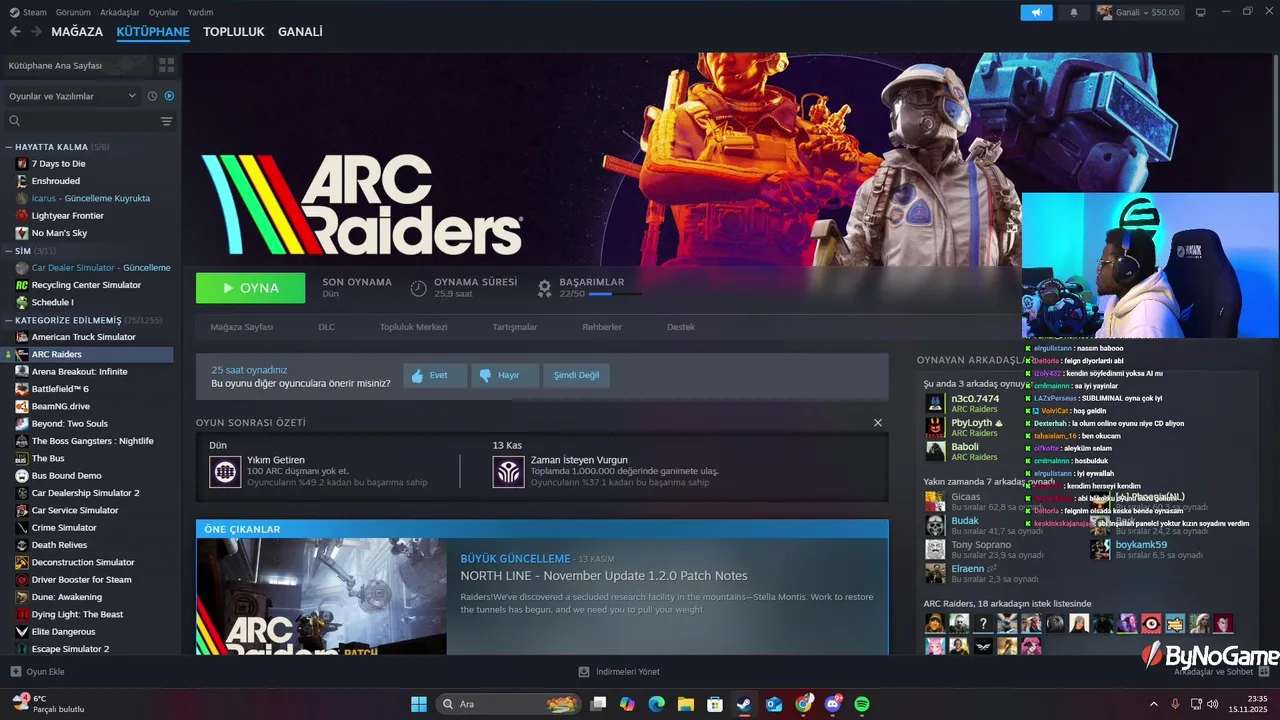Open the Elite Dangerous game icon

pyautogui.click(x=22, y=632)
